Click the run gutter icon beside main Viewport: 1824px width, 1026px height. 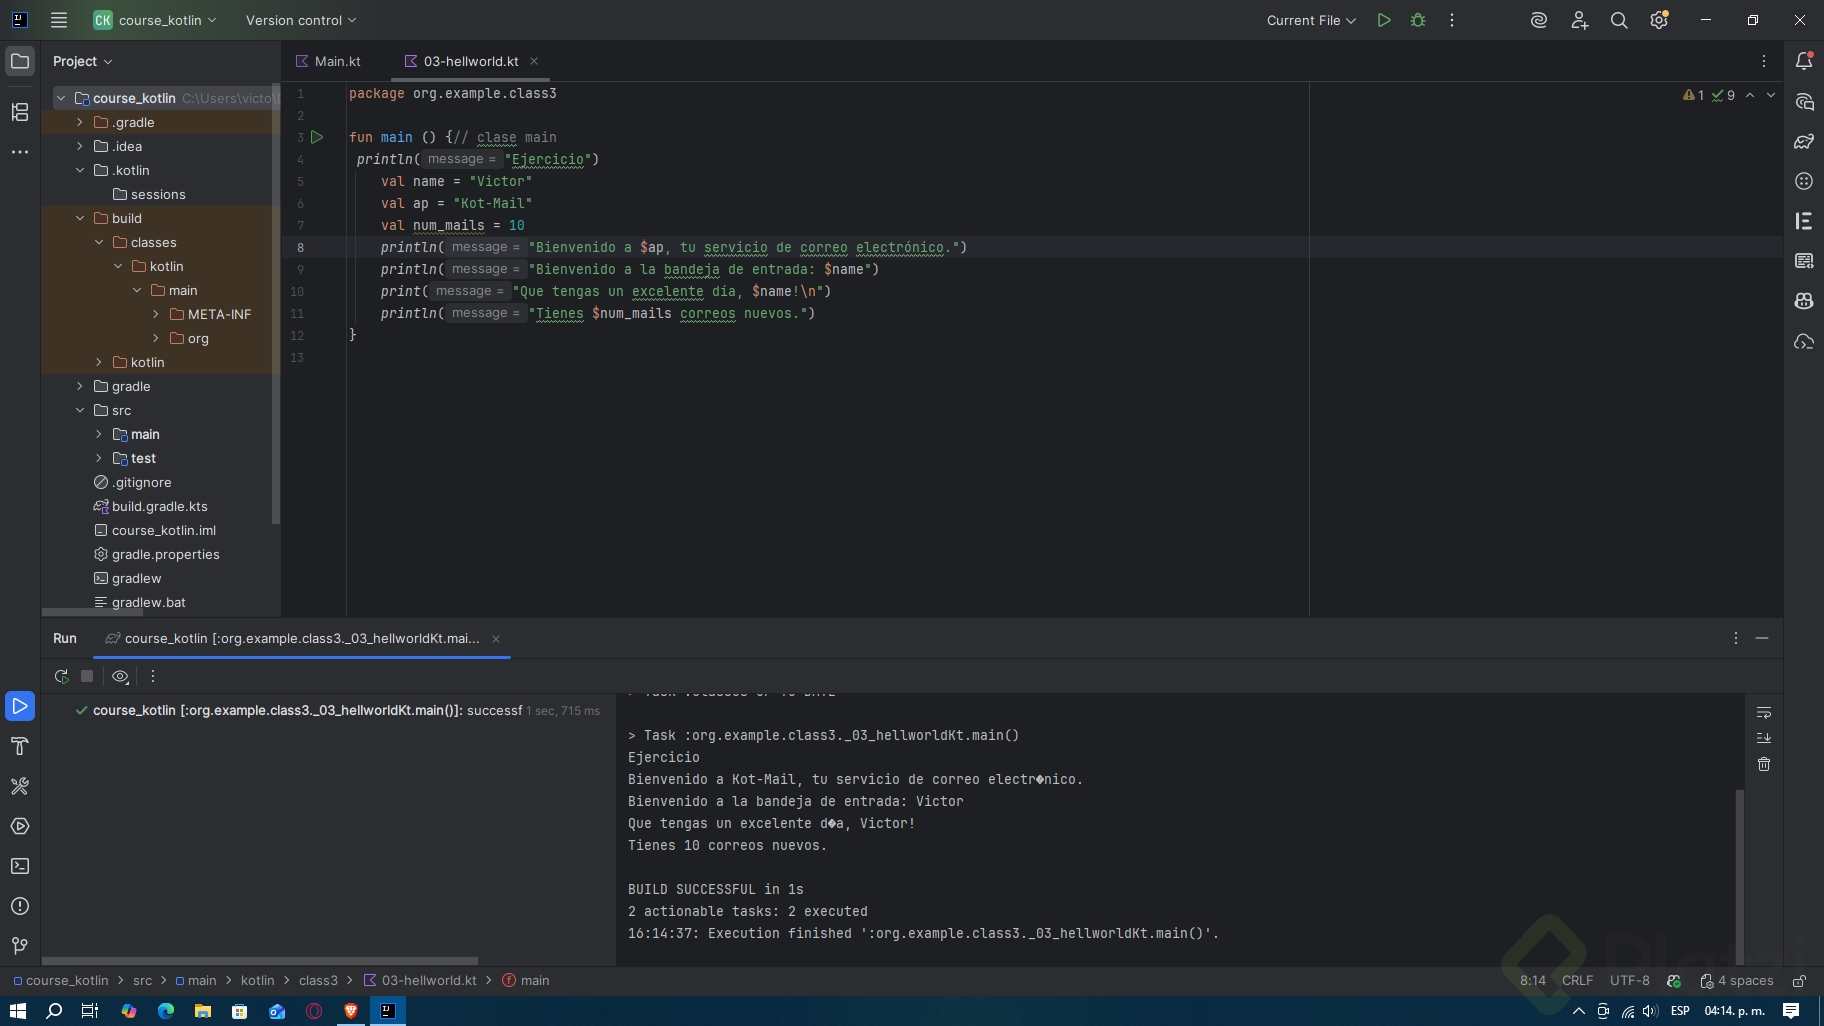tap(317, 137)
